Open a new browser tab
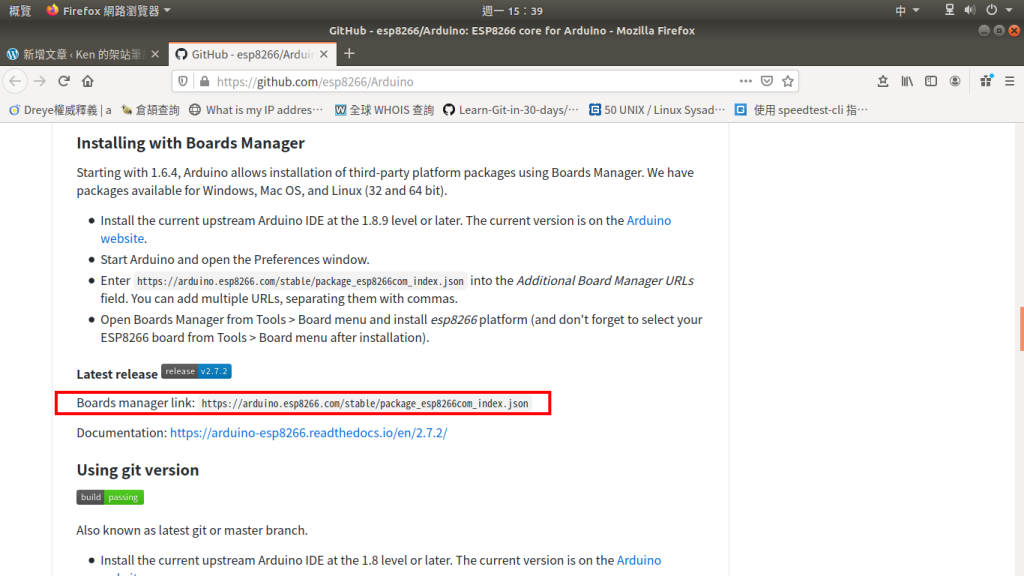The image size is (1024, 576). click(349, 54)
